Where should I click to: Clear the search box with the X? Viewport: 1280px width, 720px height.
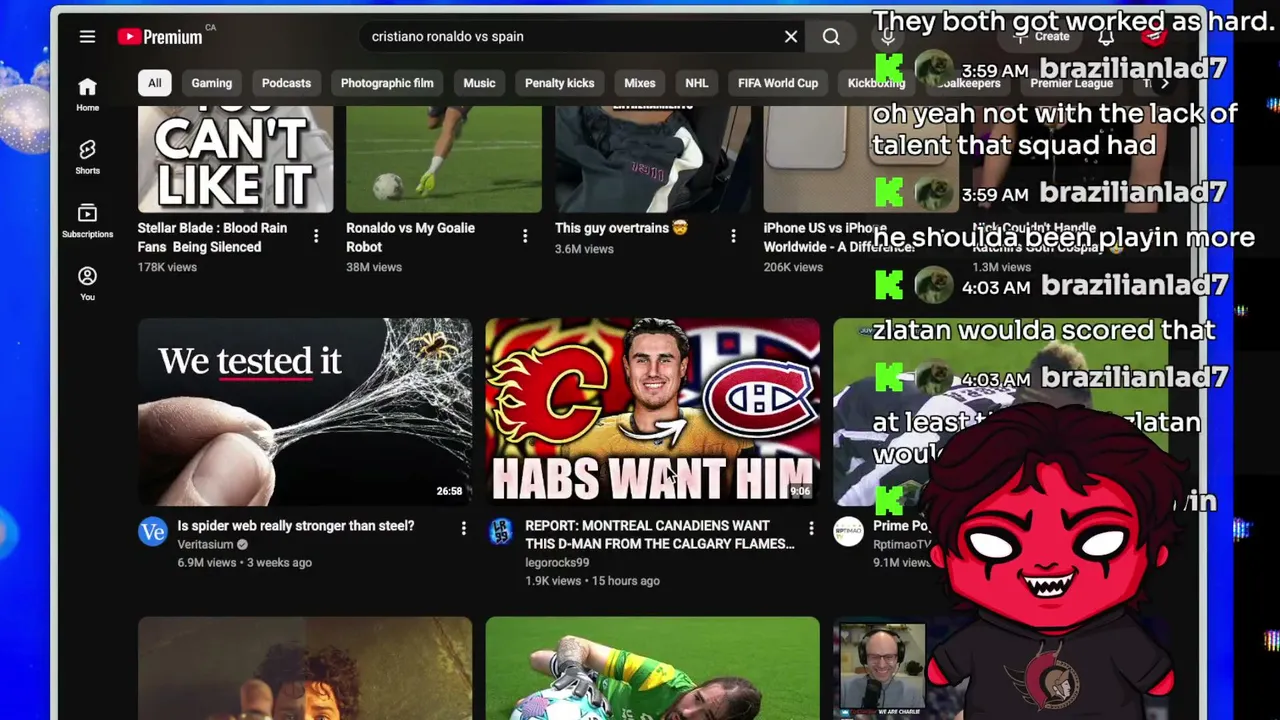pos(791,37)
